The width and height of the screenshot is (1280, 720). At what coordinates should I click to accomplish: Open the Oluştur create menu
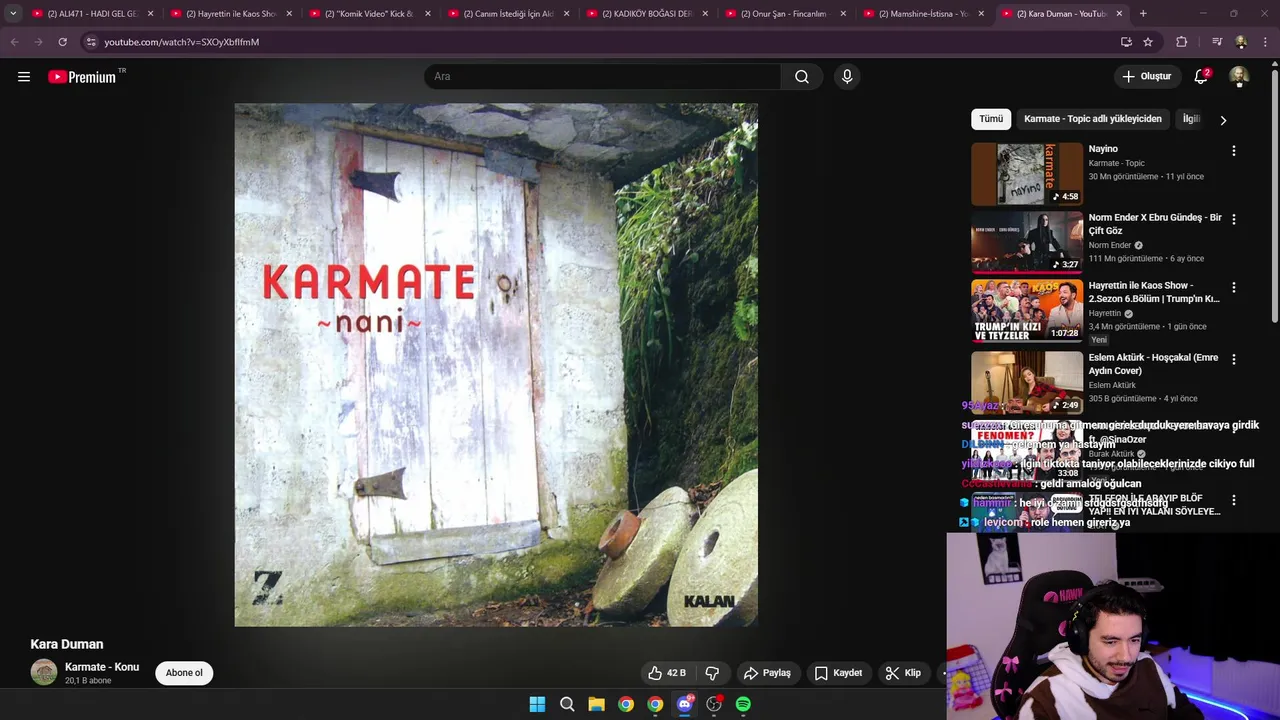pyautogui.click(x=1146, y=77)
